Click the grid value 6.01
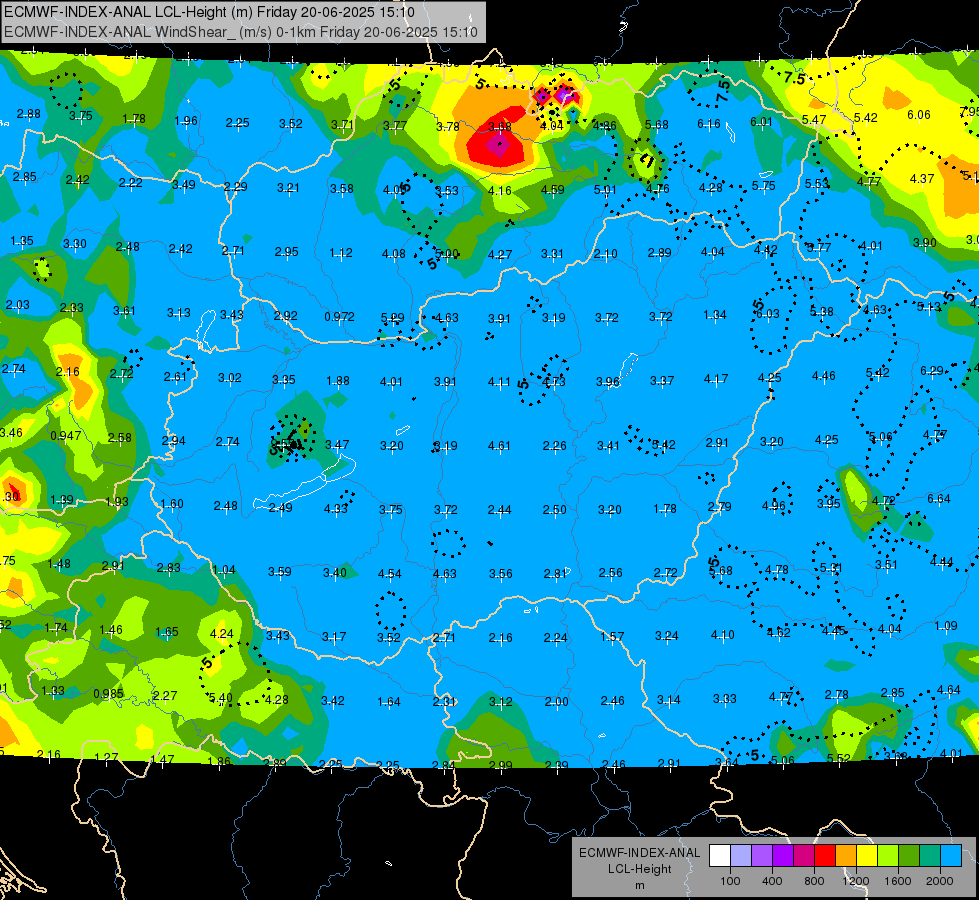Viewport: 979px width, 900px height. click(761, 122)
